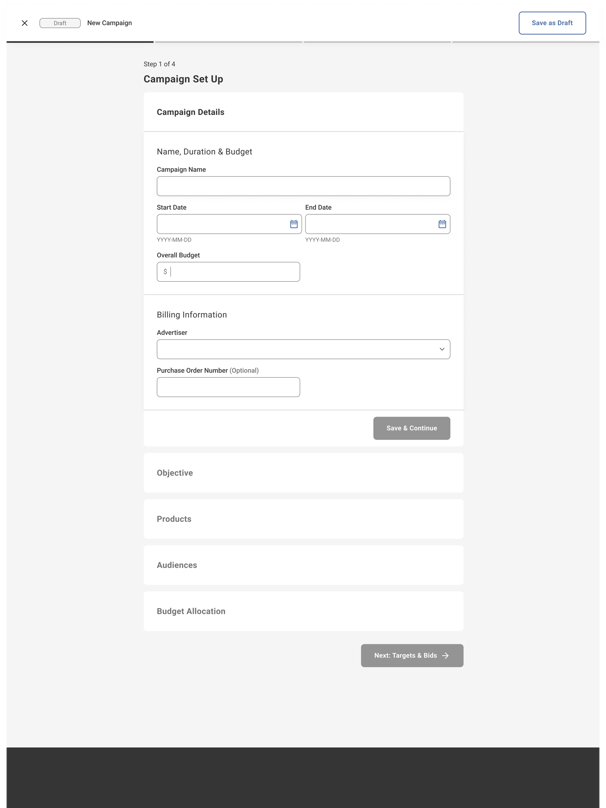Click the arrow on Next: Targets & Bids

pyautogui.click(x=445, y=655)
